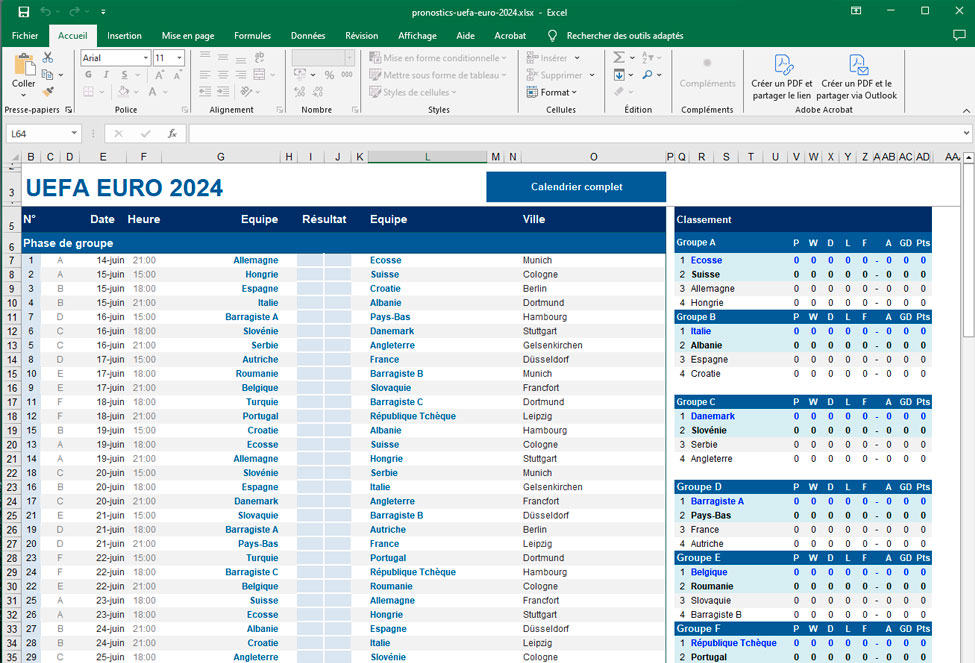Click the Fill down arrow icon
The width and height of the screenshot is (975, 663).
click(x=619, y=75)
